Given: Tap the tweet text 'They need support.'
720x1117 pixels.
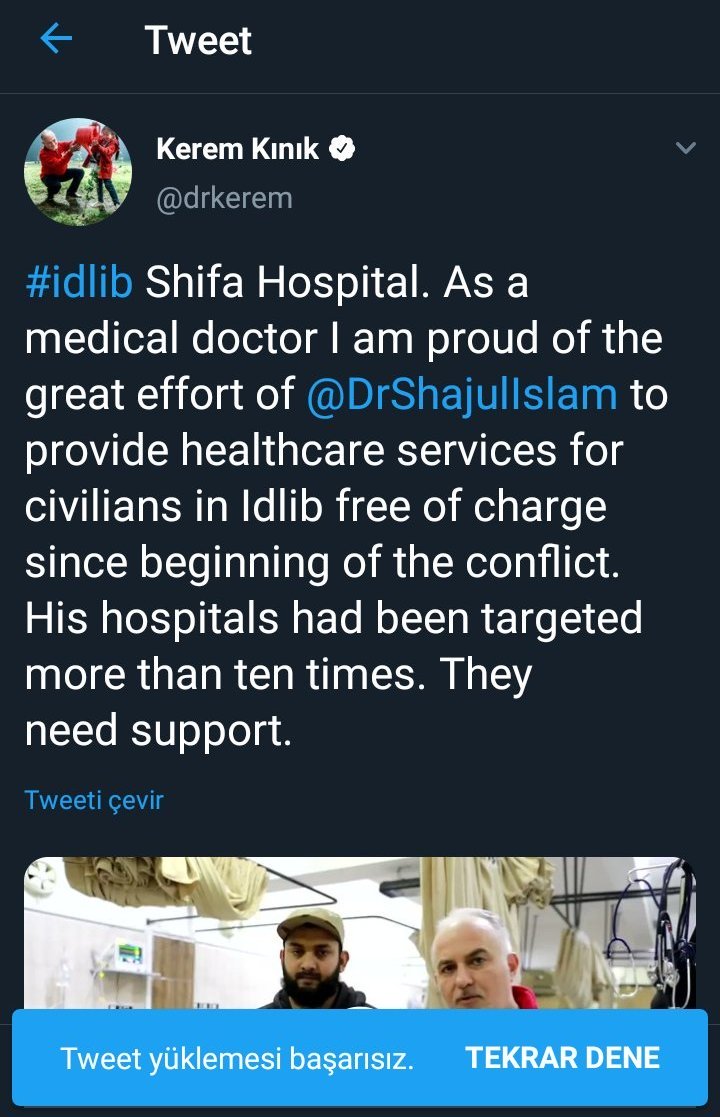Looking at the screenshot, I should 278,702.
